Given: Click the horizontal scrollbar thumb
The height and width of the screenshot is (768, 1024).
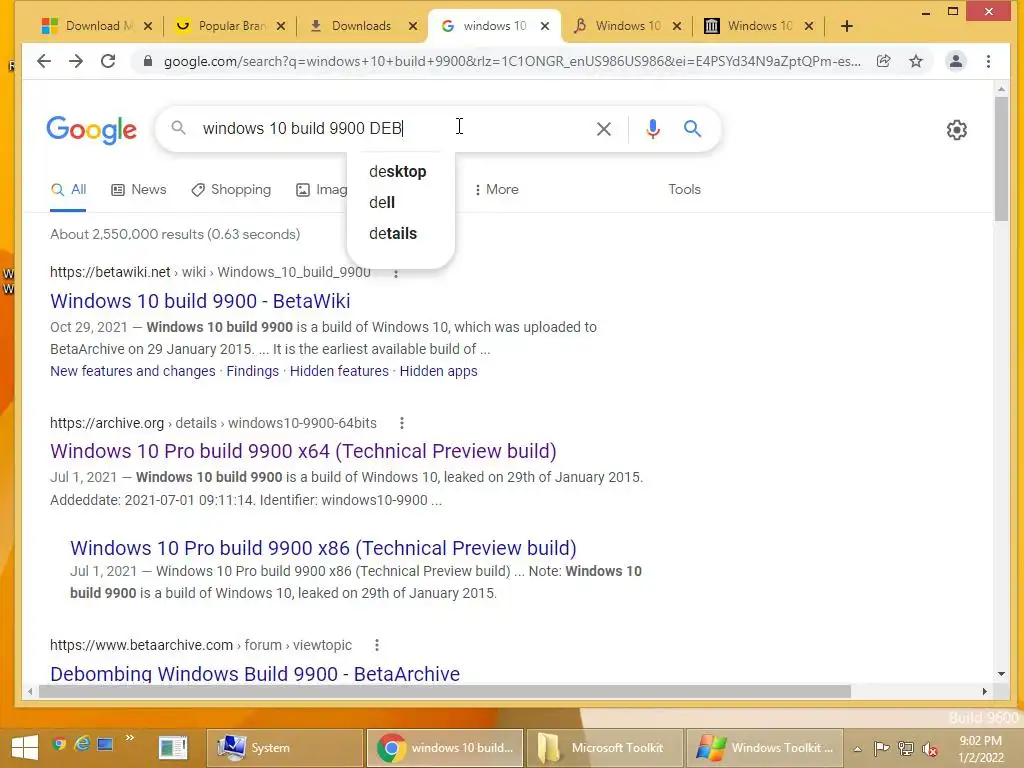Looking at the screenshot, I should click(444, 691).
